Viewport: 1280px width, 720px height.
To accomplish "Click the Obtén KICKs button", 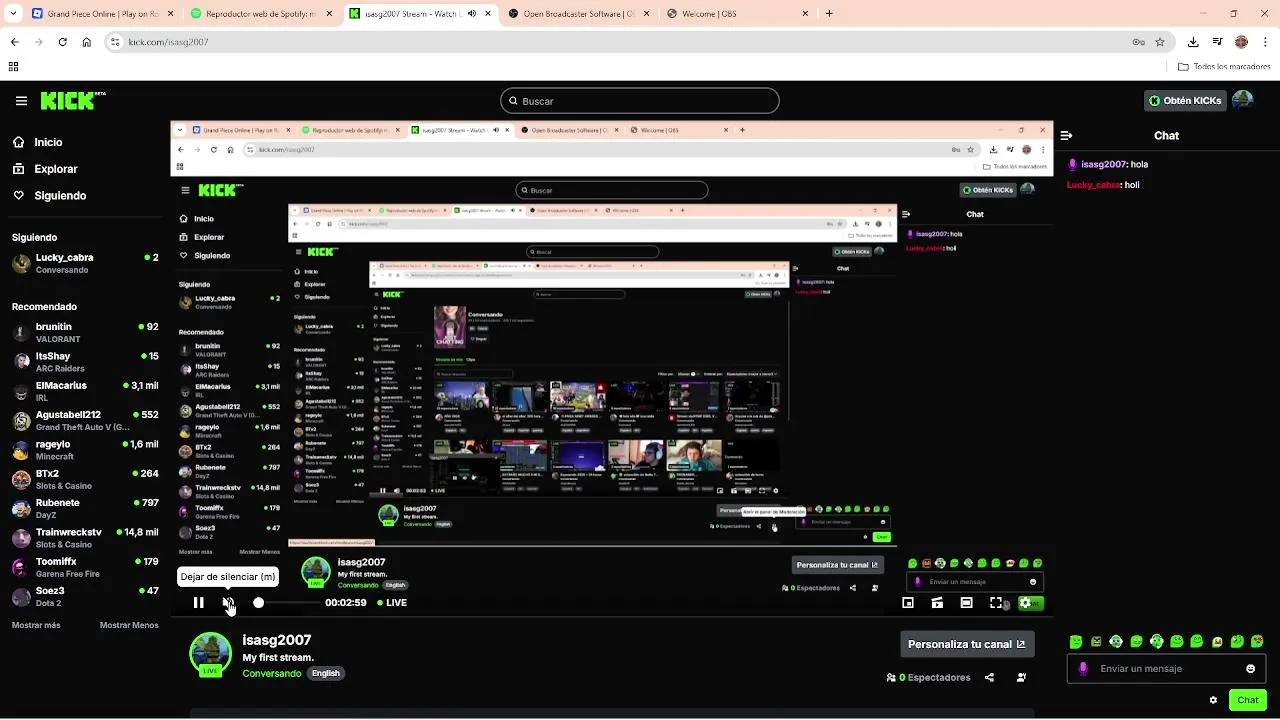I will tap(1185, 101).
